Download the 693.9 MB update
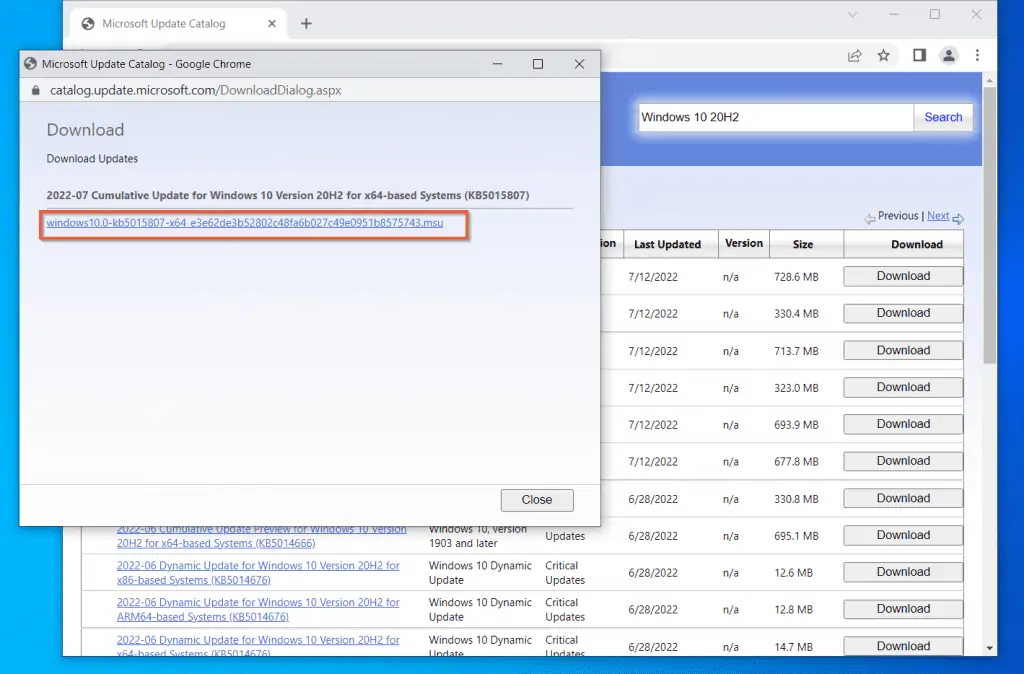1024x674 pixels. point(903,424)
